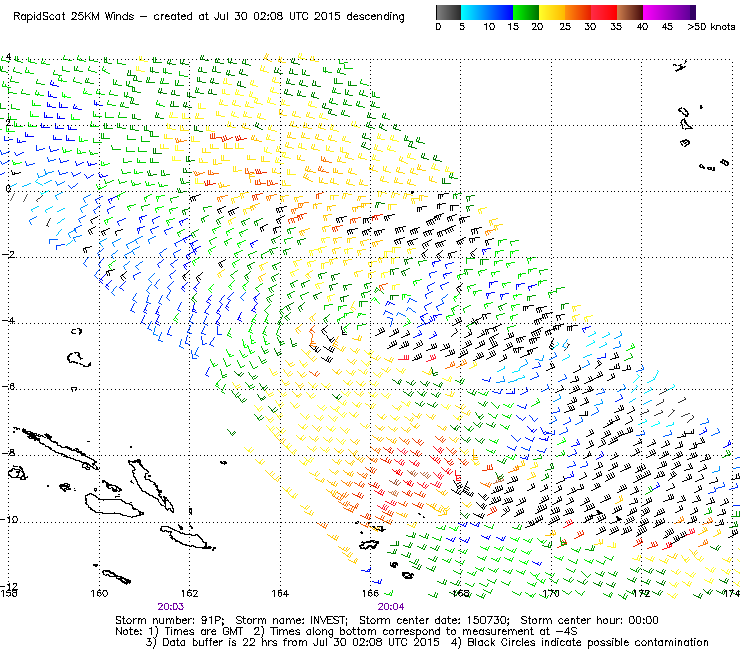This screenshot has height=650, width=740.
Task: Click the title text 'RapidScat 25KM Winds'
Action: [74, 17]
